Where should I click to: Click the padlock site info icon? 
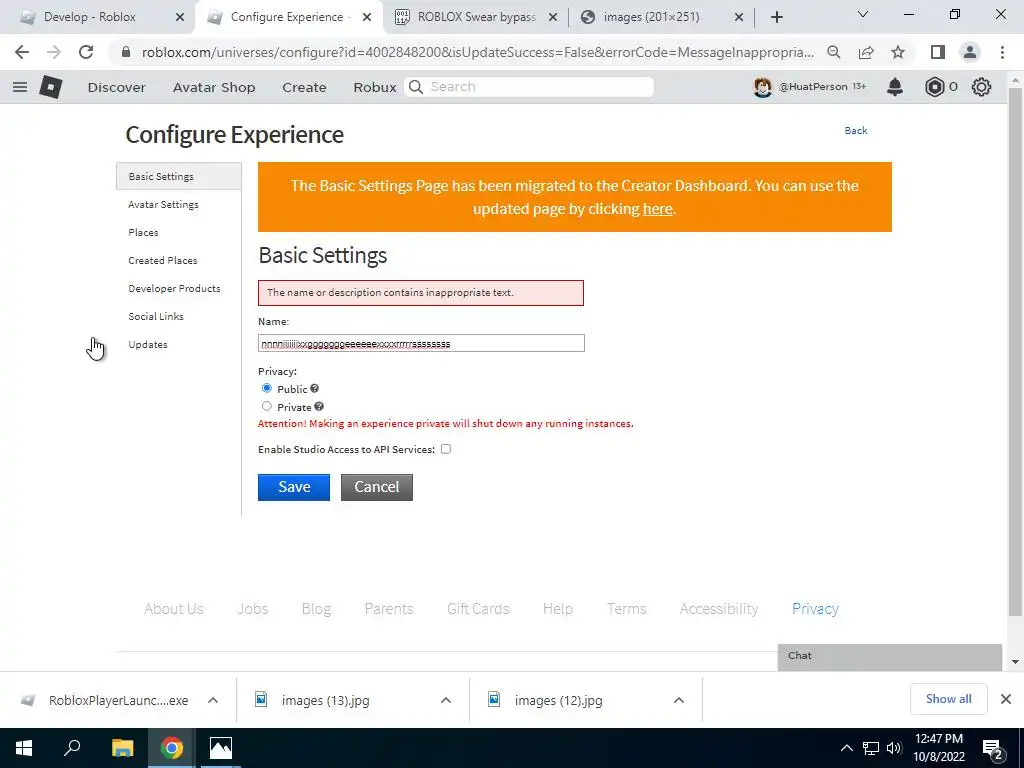point(126,52)
